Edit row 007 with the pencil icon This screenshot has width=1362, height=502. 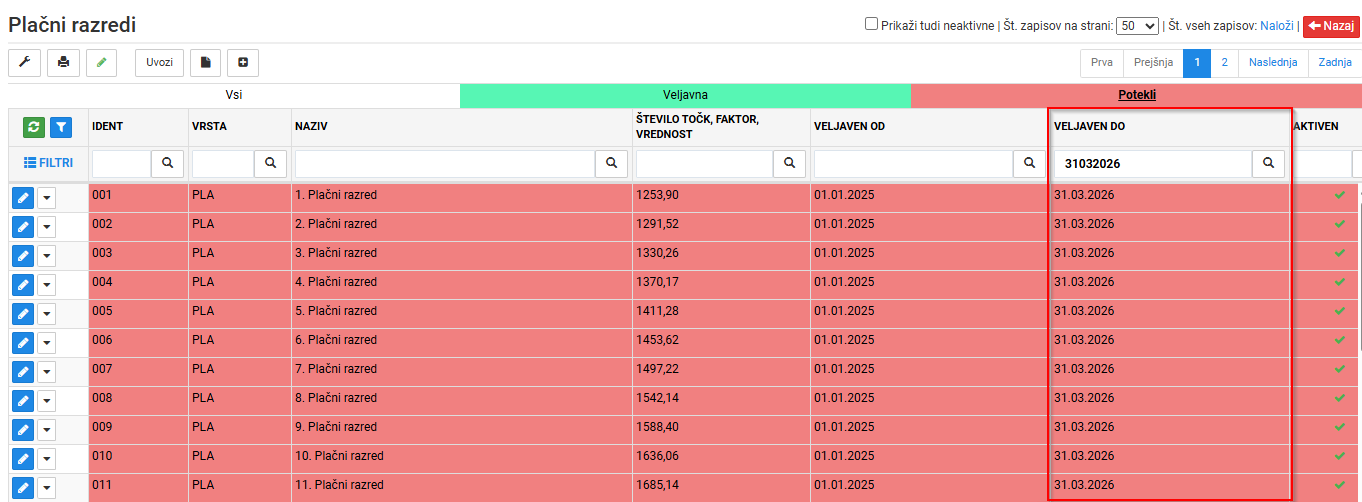[x=23, y=371]
